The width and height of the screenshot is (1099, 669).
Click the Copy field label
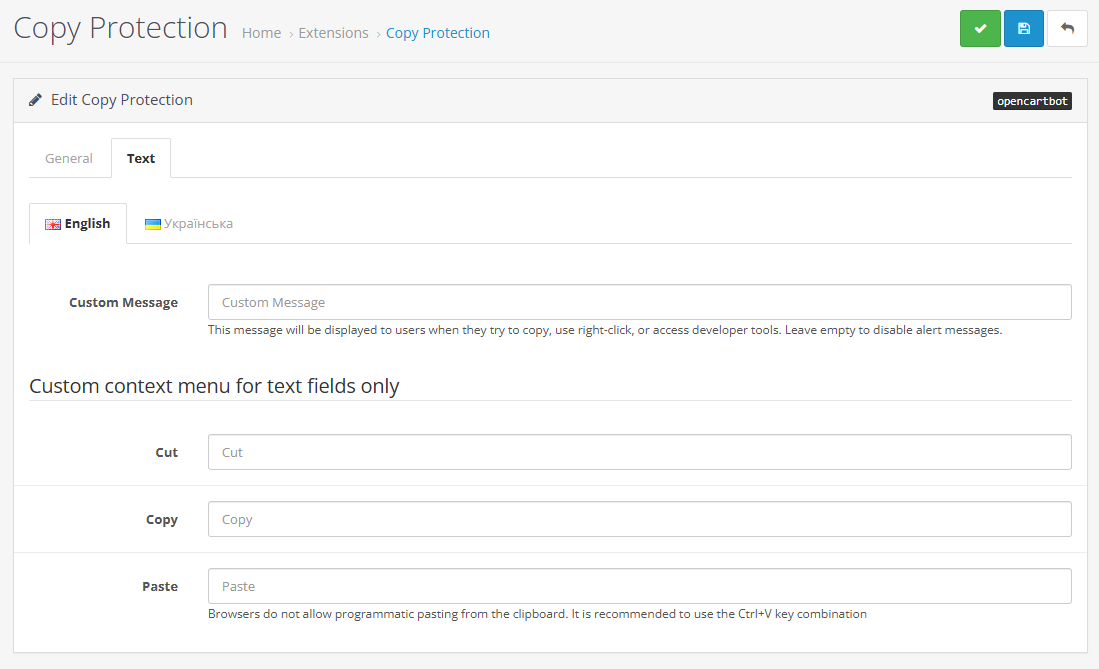point(161,519)
